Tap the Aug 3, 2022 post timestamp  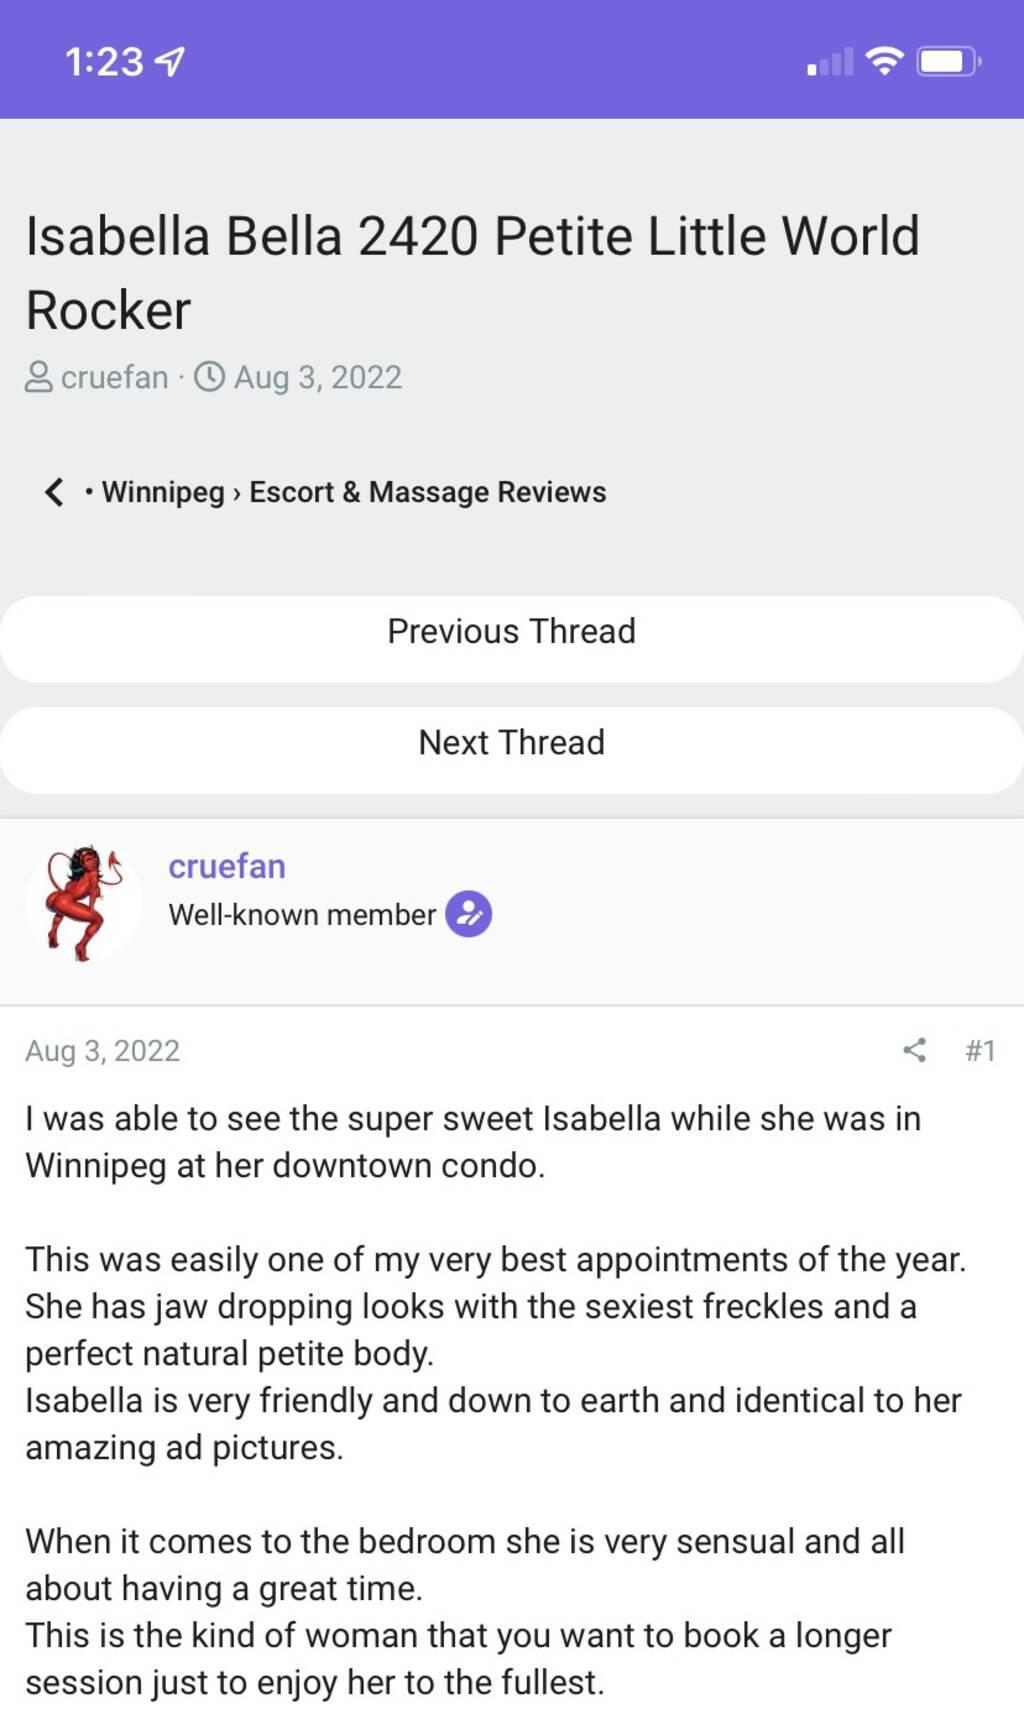[102, 1050]
